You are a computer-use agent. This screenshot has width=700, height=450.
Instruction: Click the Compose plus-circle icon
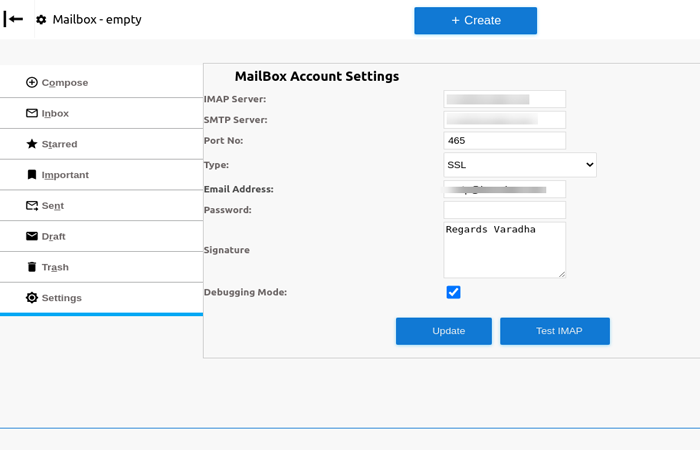coord(32,83)
